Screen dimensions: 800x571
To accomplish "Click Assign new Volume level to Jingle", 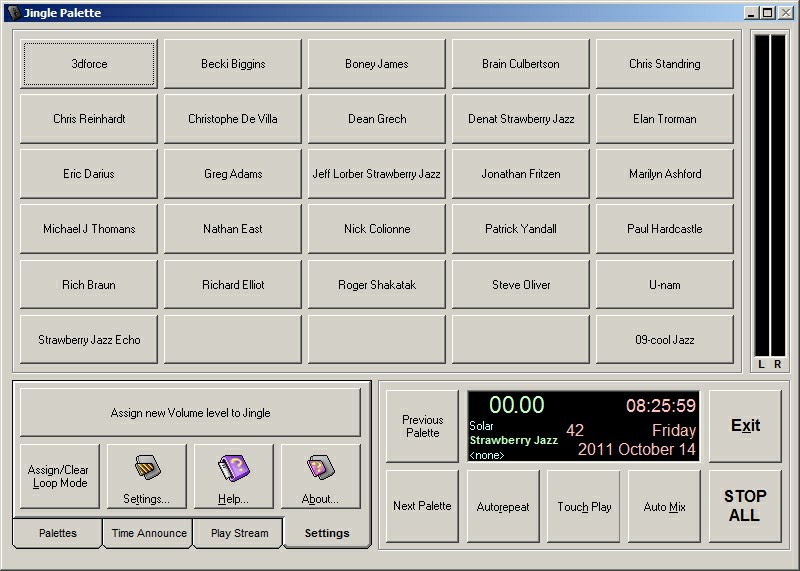I will pos(190,412).
